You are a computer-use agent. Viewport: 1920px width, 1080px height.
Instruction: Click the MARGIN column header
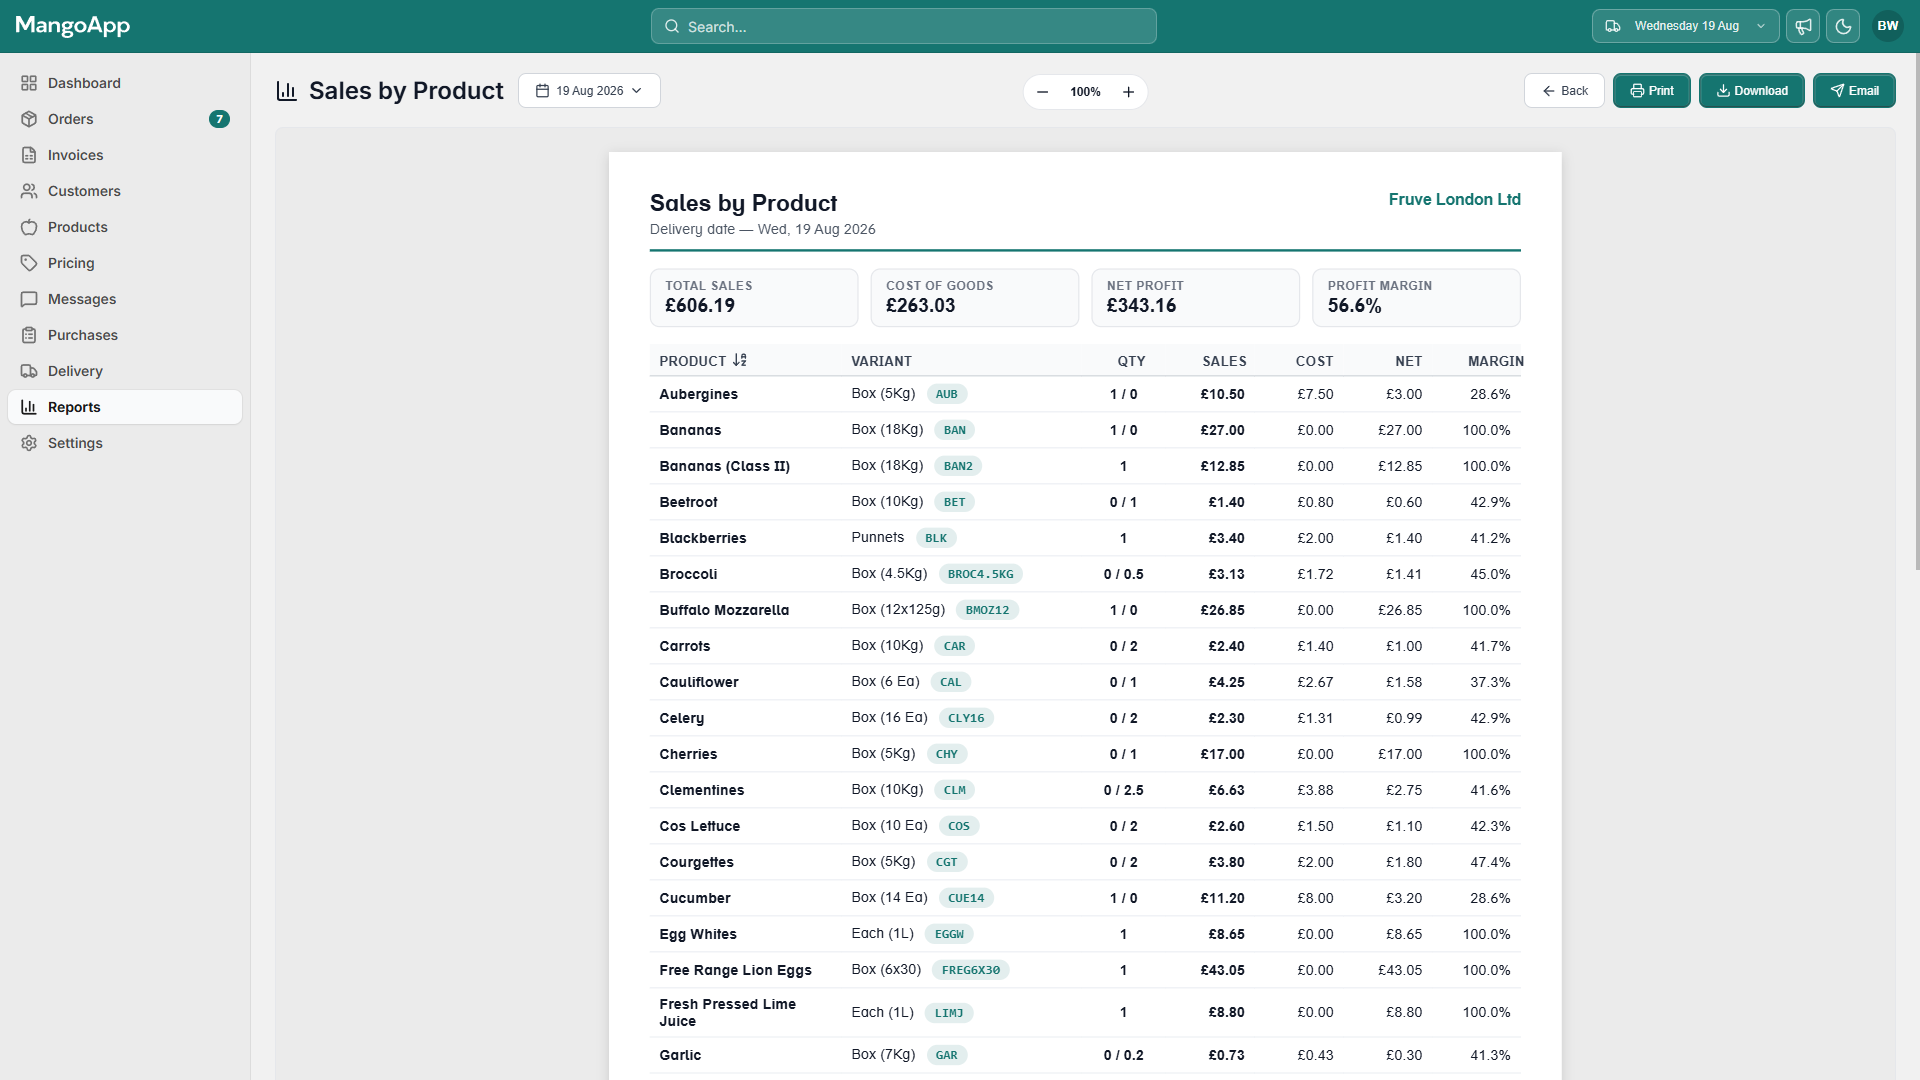point(1496,361)
